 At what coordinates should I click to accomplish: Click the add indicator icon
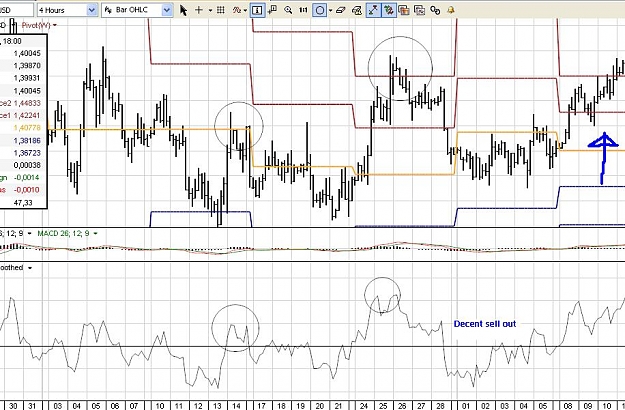tap(237, 10)
